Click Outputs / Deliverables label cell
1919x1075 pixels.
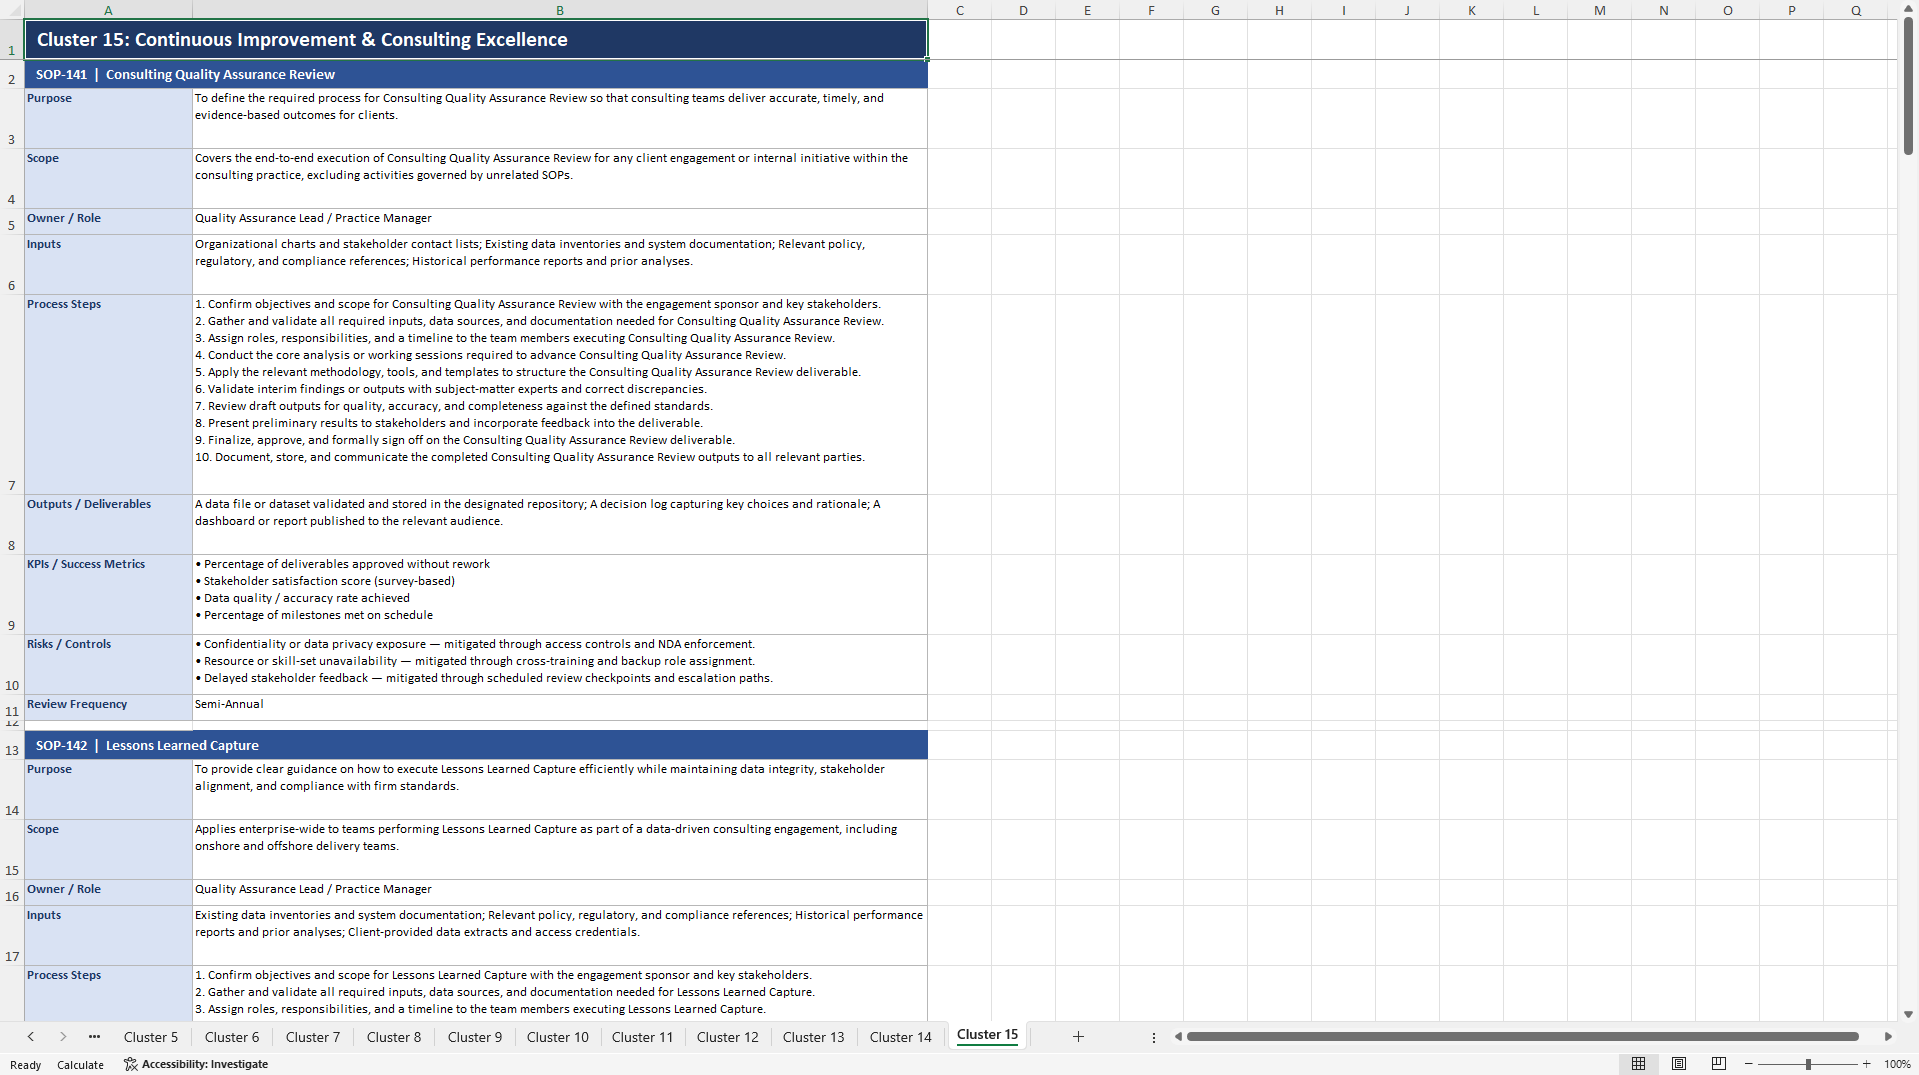point(108,525)
